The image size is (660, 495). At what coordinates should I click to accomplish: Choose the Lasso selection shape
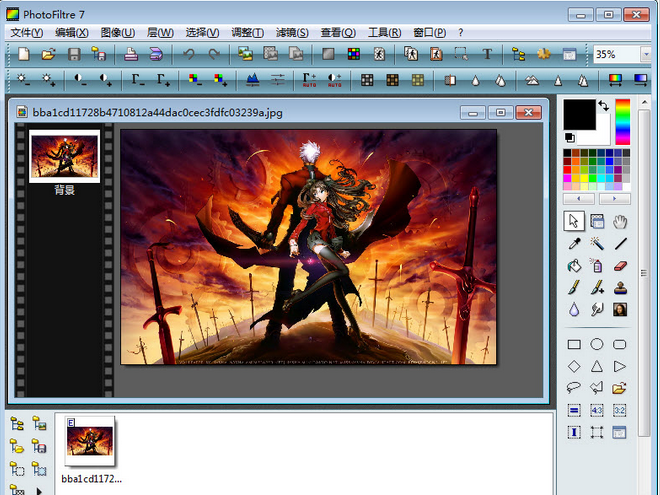(574, 388)
